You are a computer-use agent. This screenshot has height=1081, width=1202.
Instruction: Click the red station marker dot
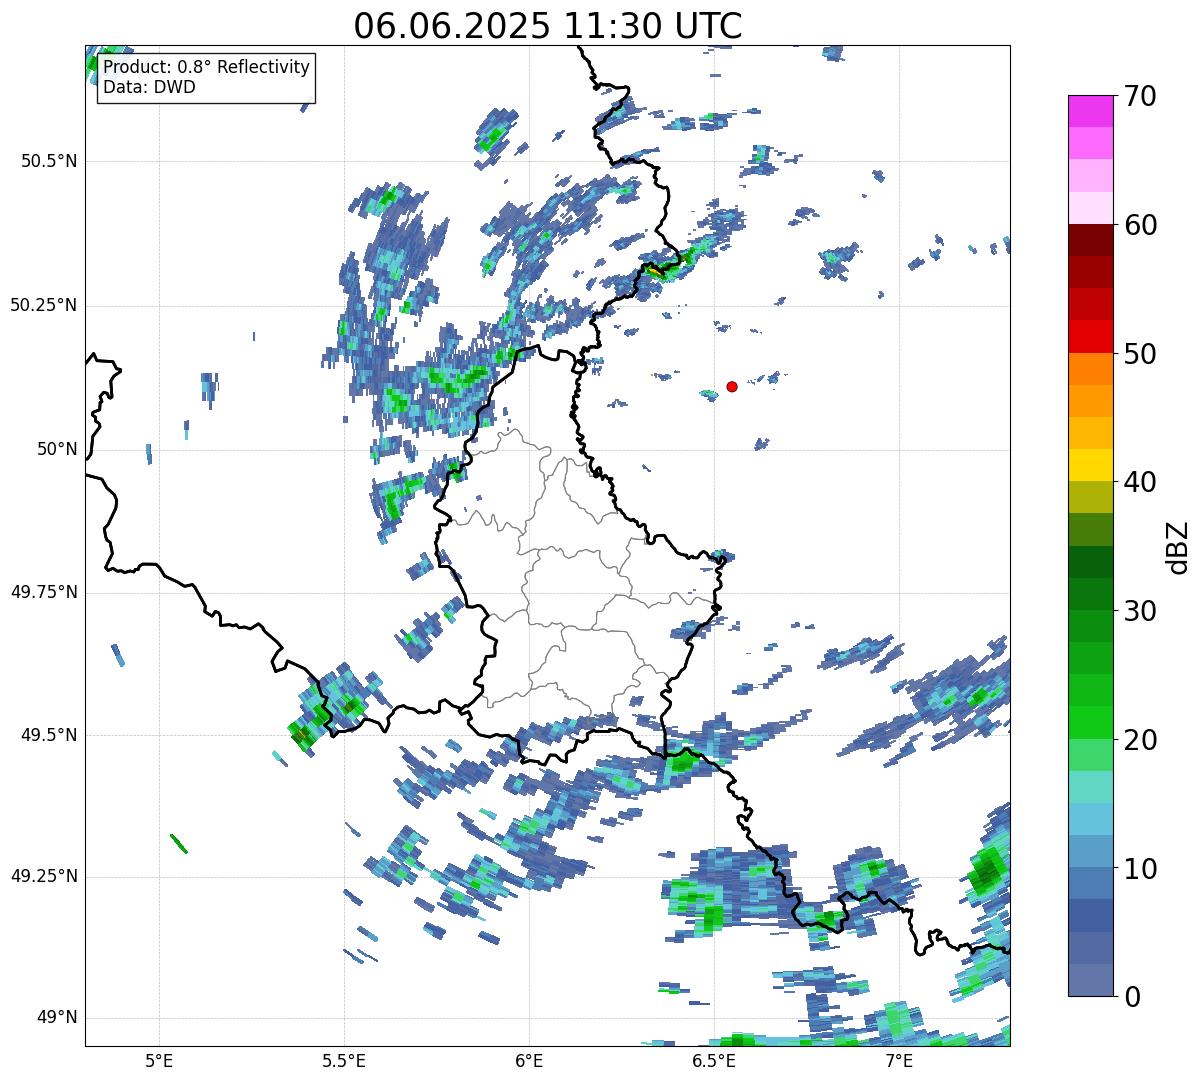pyautogui.click(x=732, y=386)
